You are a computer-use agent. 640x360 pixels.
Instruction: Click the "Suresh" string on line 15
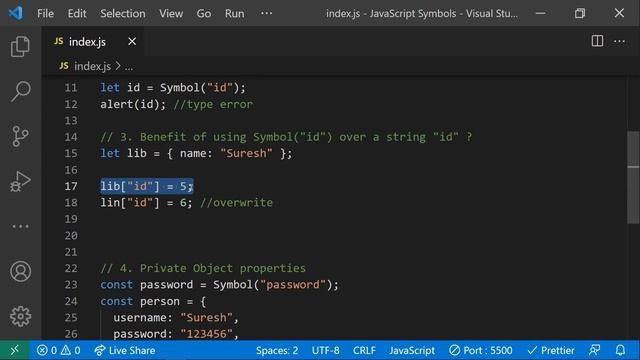tap(247, 153)
